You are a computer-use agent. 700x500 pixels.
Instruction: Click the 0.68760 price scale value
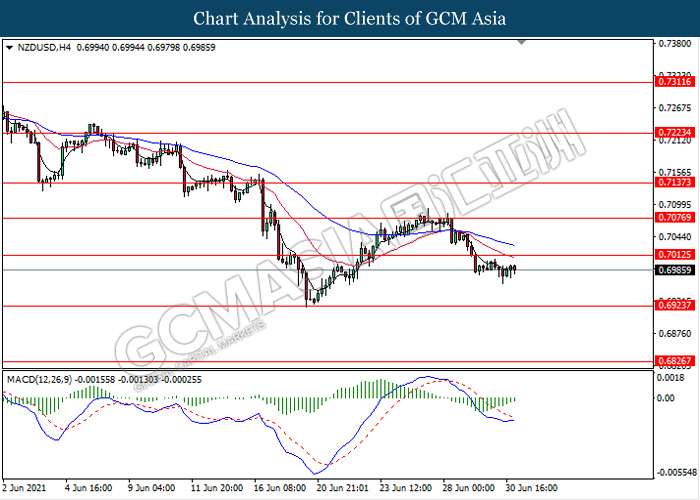point(675,333)
